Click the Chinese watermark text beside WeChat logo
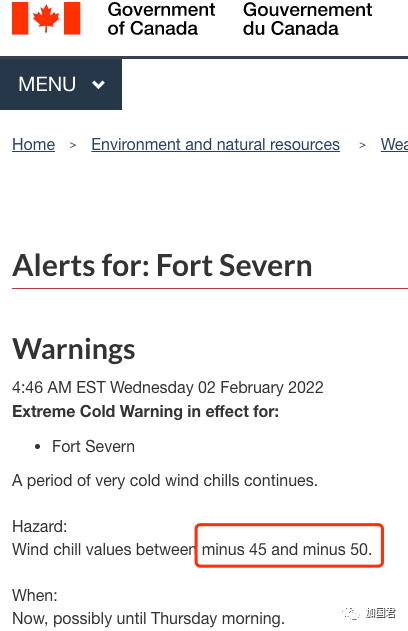The image size is (408, 631). pos(381,613)
